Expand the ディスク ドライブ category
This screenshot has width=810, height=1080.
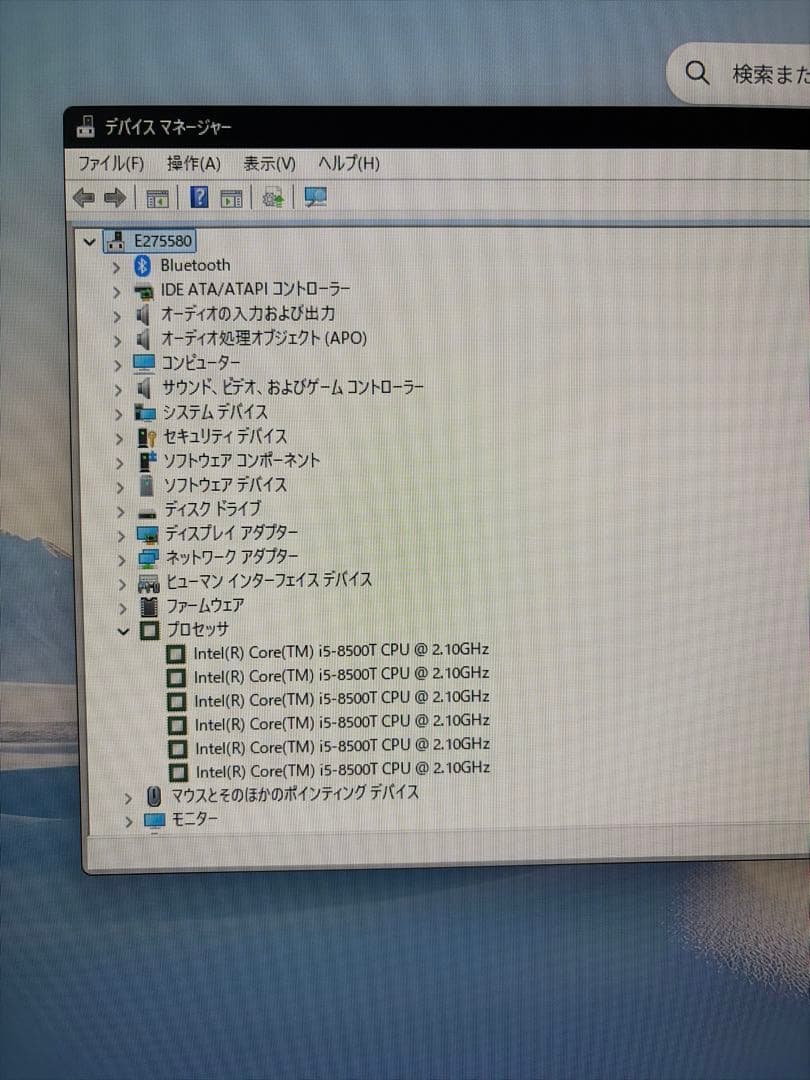(121, 512)
